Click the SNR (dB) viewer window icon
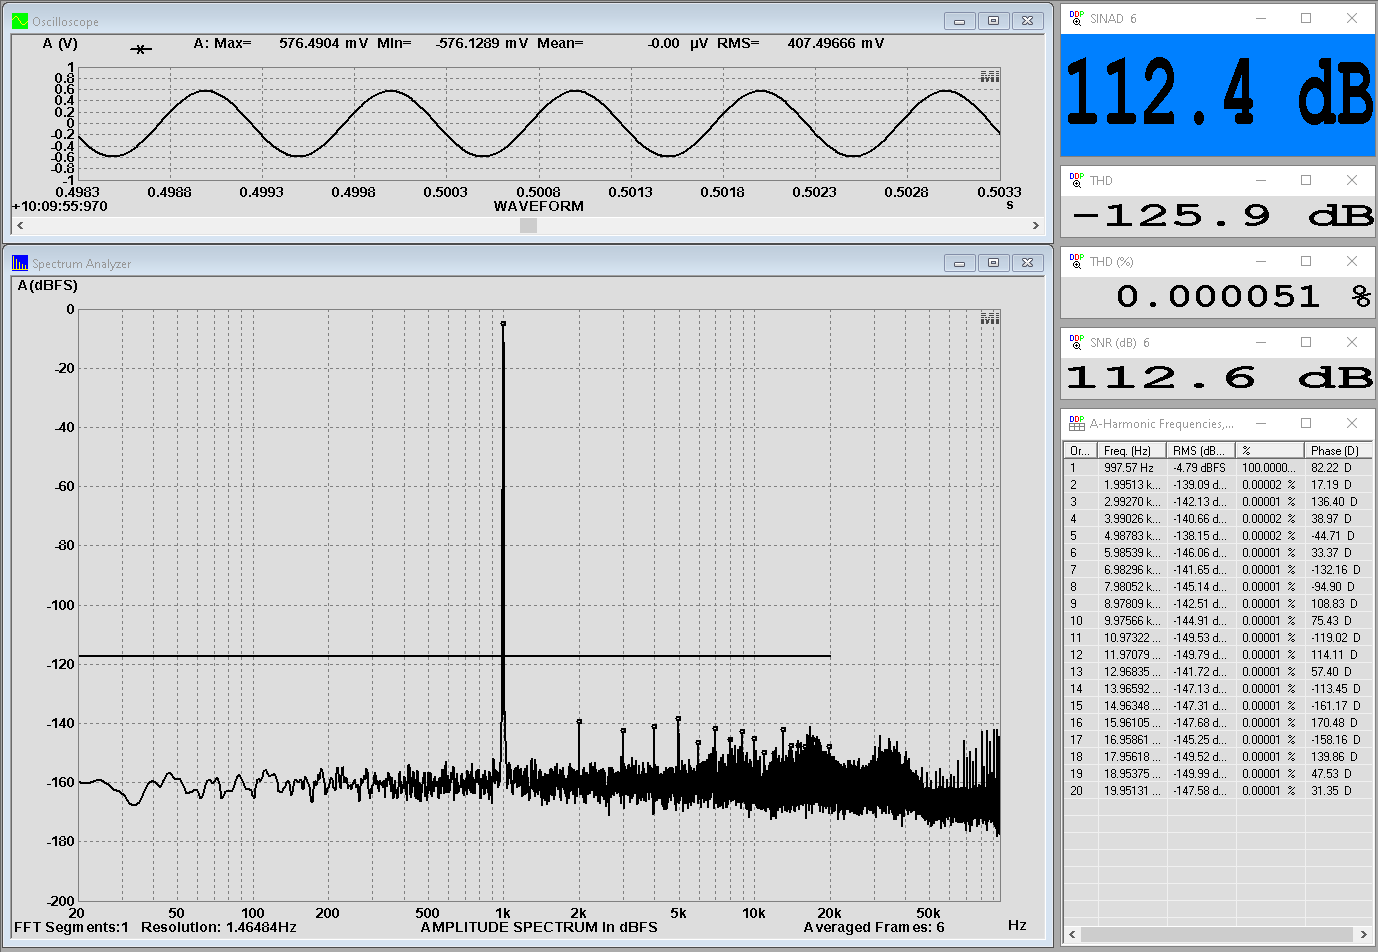Viewport: 1378px width, 952px height. coord(1076,342)
